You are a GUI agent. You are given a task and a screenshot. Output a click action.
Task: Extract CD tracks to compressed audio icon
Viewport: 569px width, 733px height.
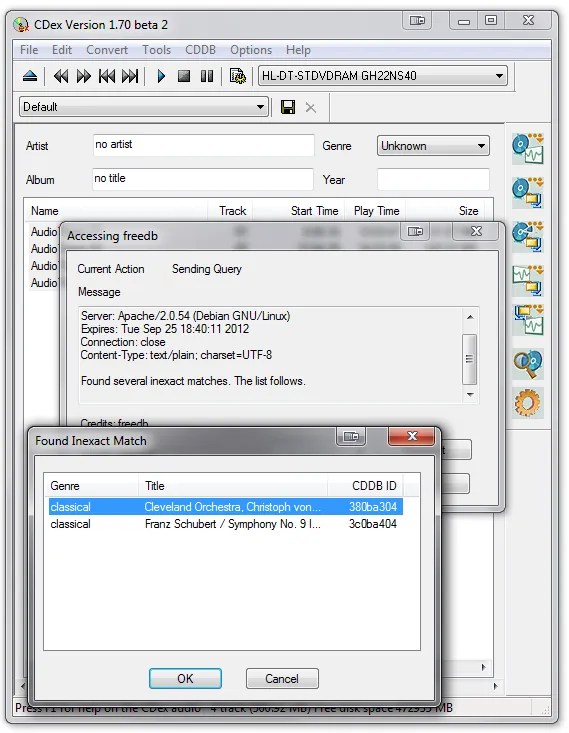tap(528, 193)
